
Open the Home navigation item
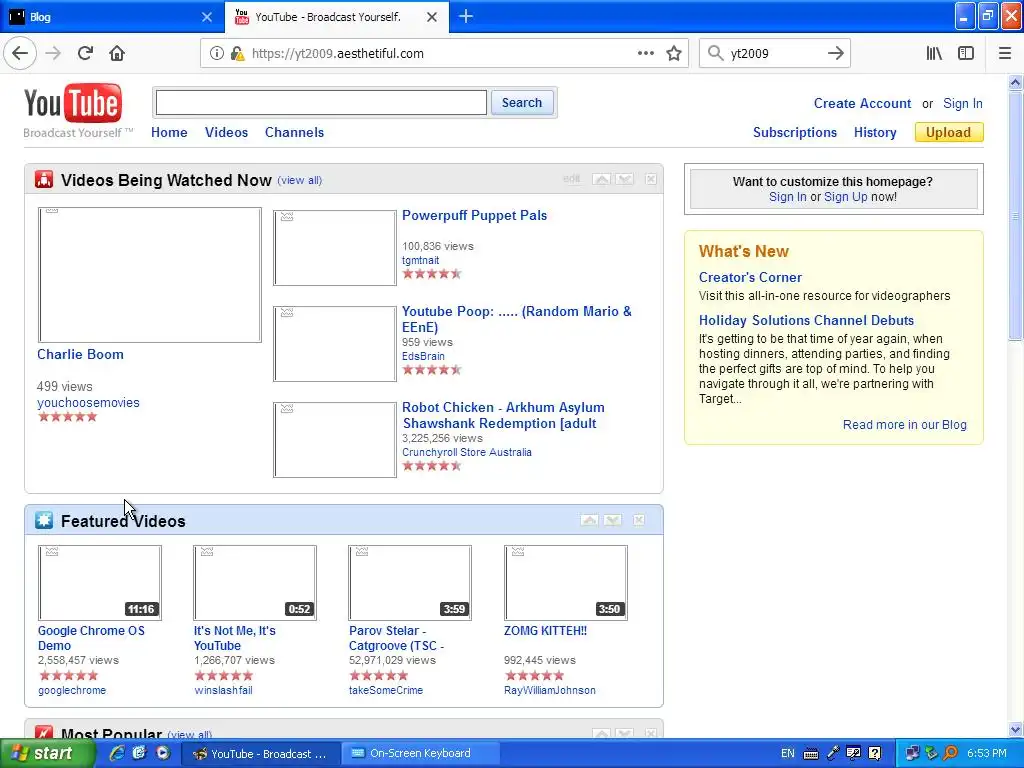(x=169, y=133)
